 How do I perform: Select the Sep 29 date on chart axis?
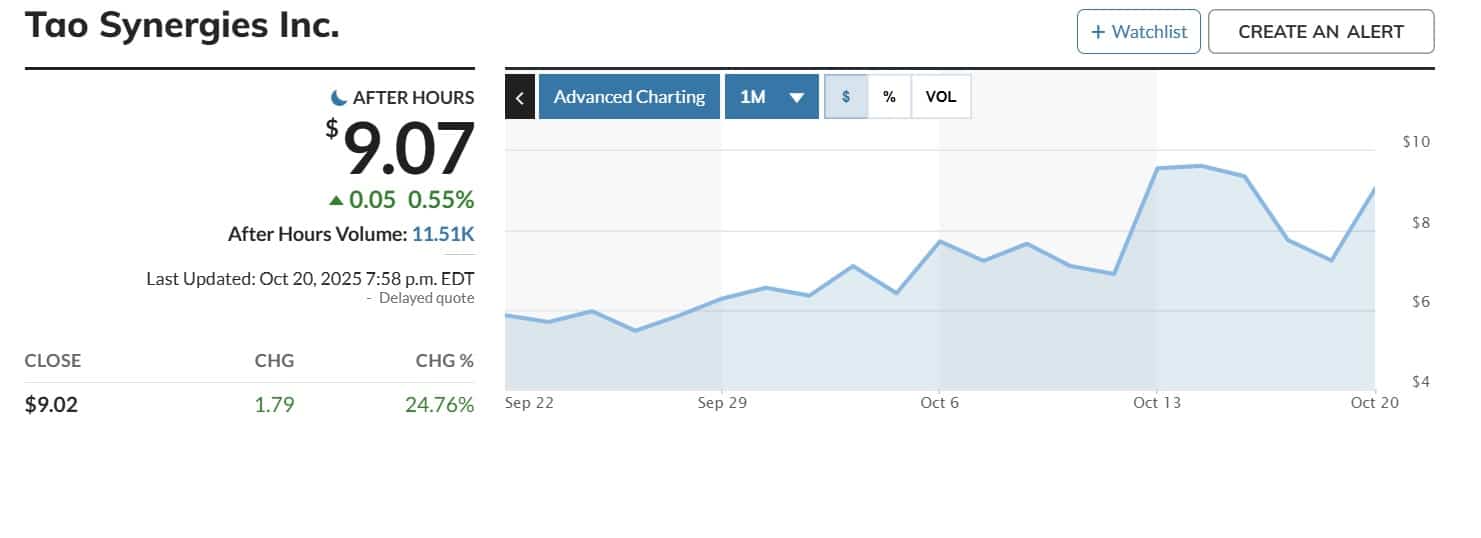pos(722,403)
